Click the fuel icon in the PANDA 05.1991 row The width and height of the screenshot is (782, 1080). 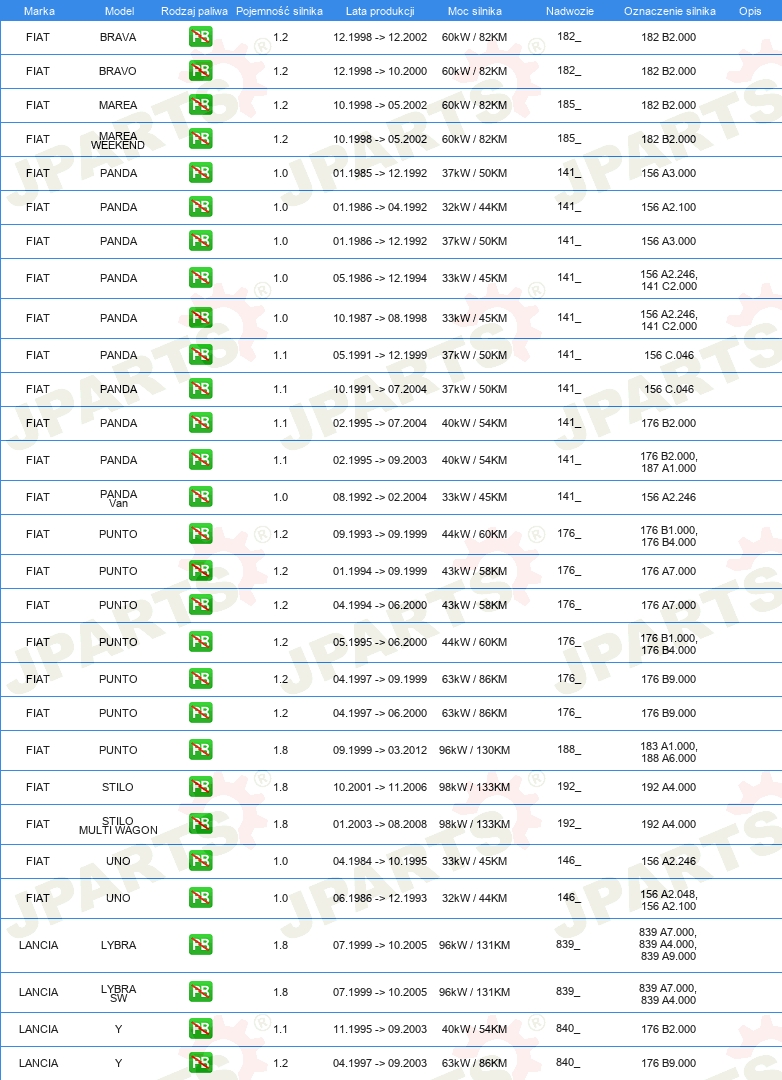(x=200, y=355)
